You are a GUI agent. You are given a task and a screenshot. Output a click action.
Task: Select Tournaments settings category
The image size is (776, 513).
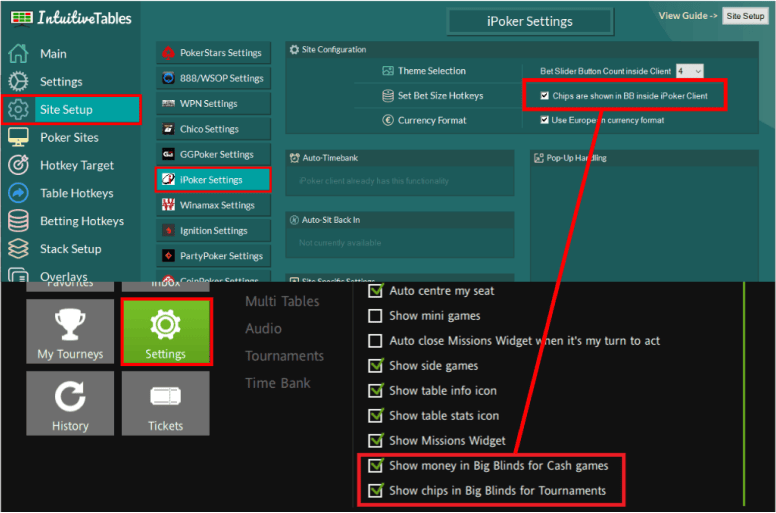coord(285,356)
